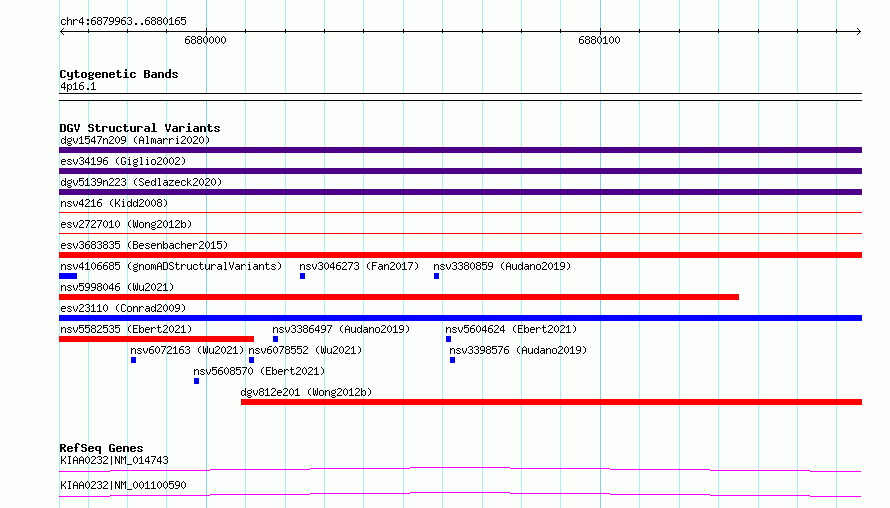890x508 pixels.
Task: Open the nsv5998046 (Wu2021) variant label
Action: click(x=117, y=287)
